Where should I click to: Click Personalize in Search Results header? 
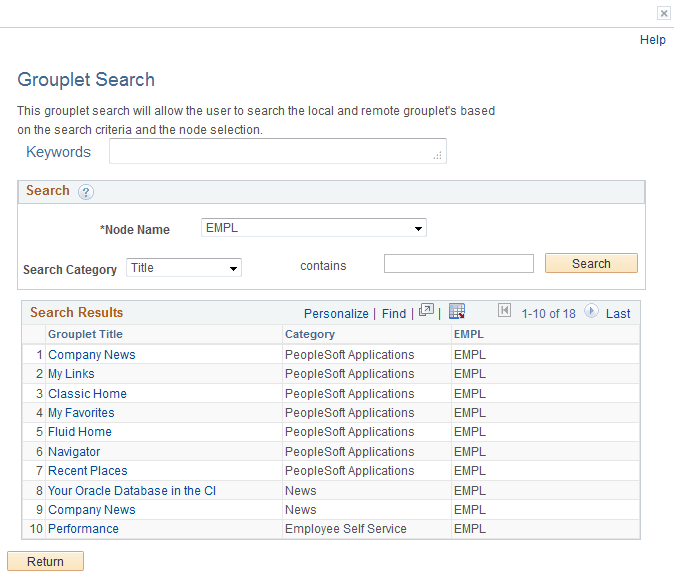[336, 314]
